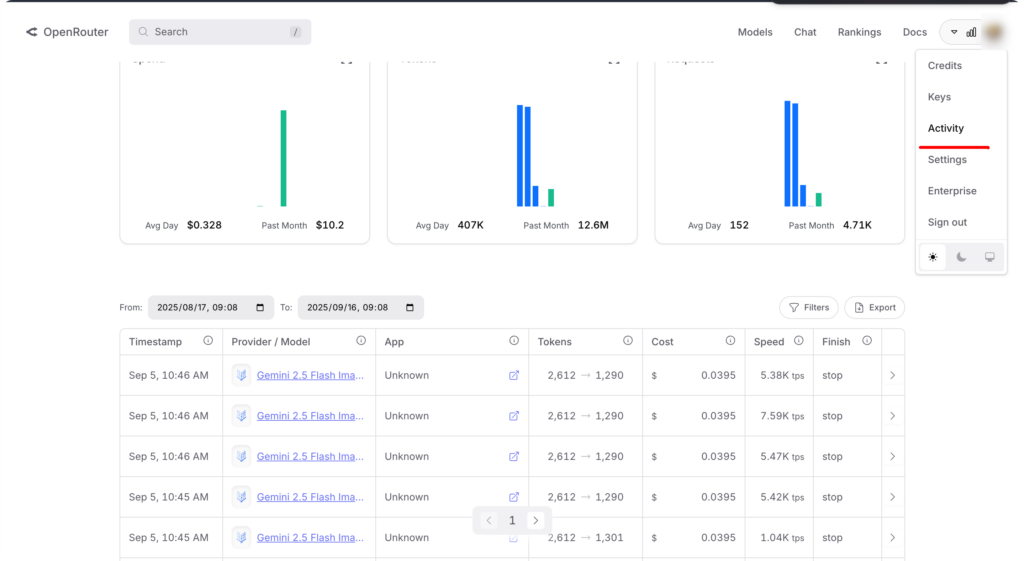The width and height of the screenshot is (1024, 561).
Task: Click the info icon beside Finish header
Action: click(x=867, y=341)
